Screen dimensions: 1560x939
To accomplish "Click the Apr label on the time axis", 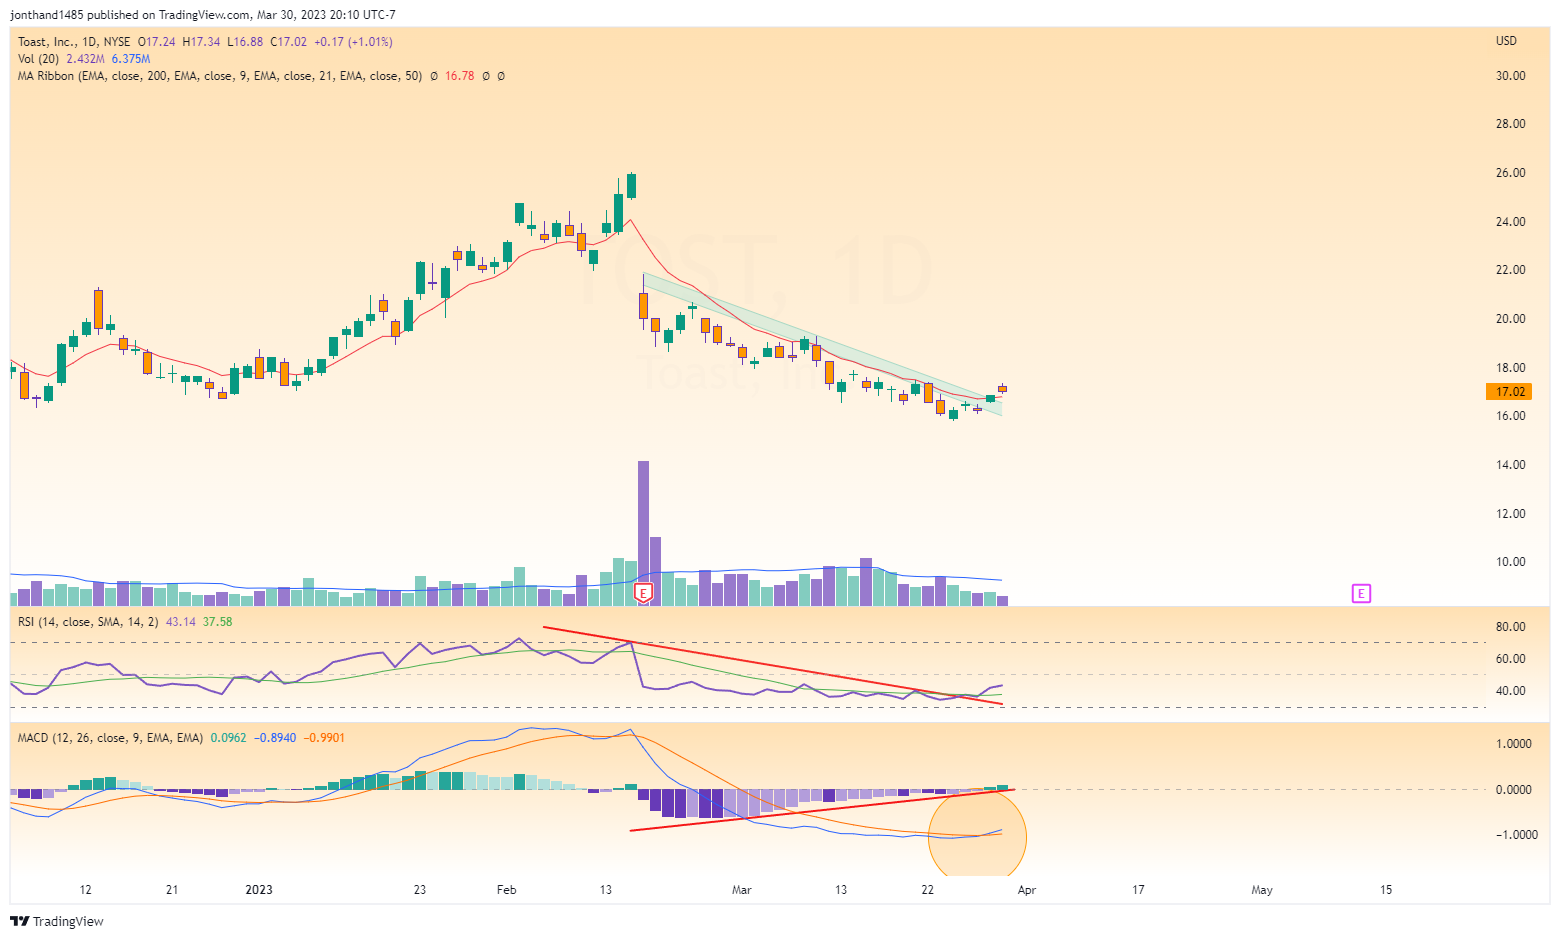I will [x=1027, y=890].
